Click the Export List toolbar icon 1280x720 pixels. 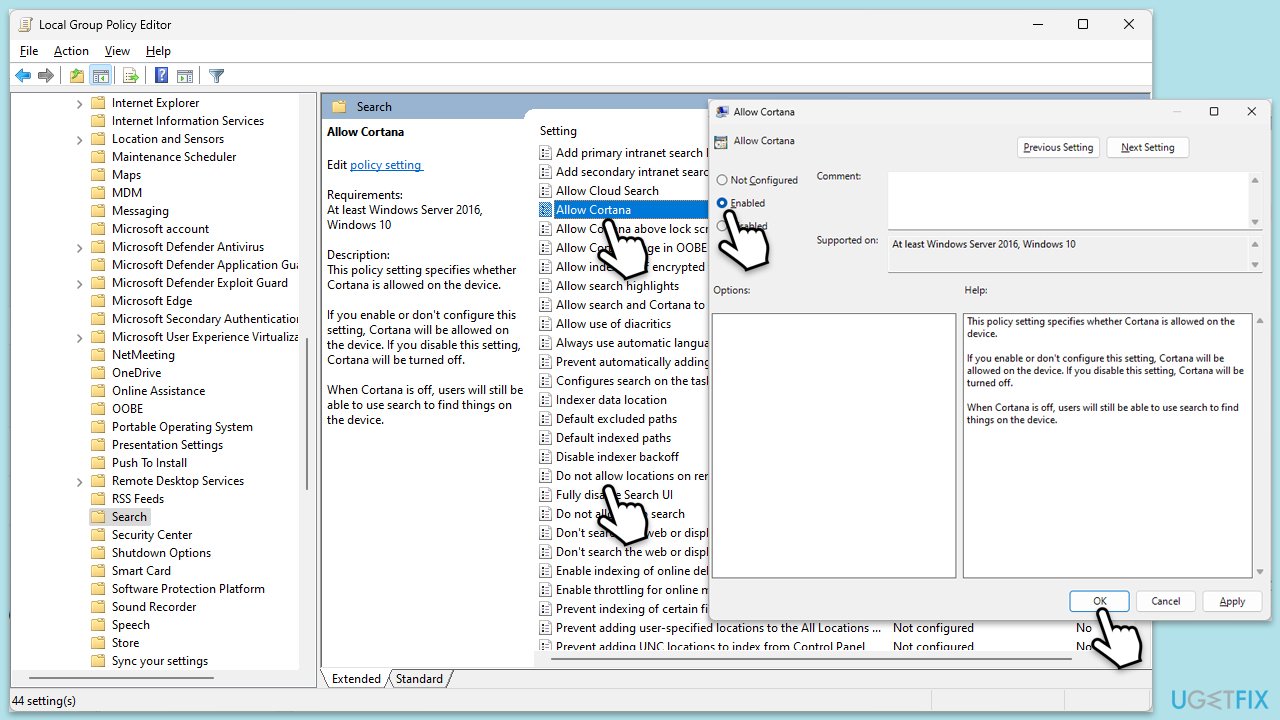(x=130, y=76)
